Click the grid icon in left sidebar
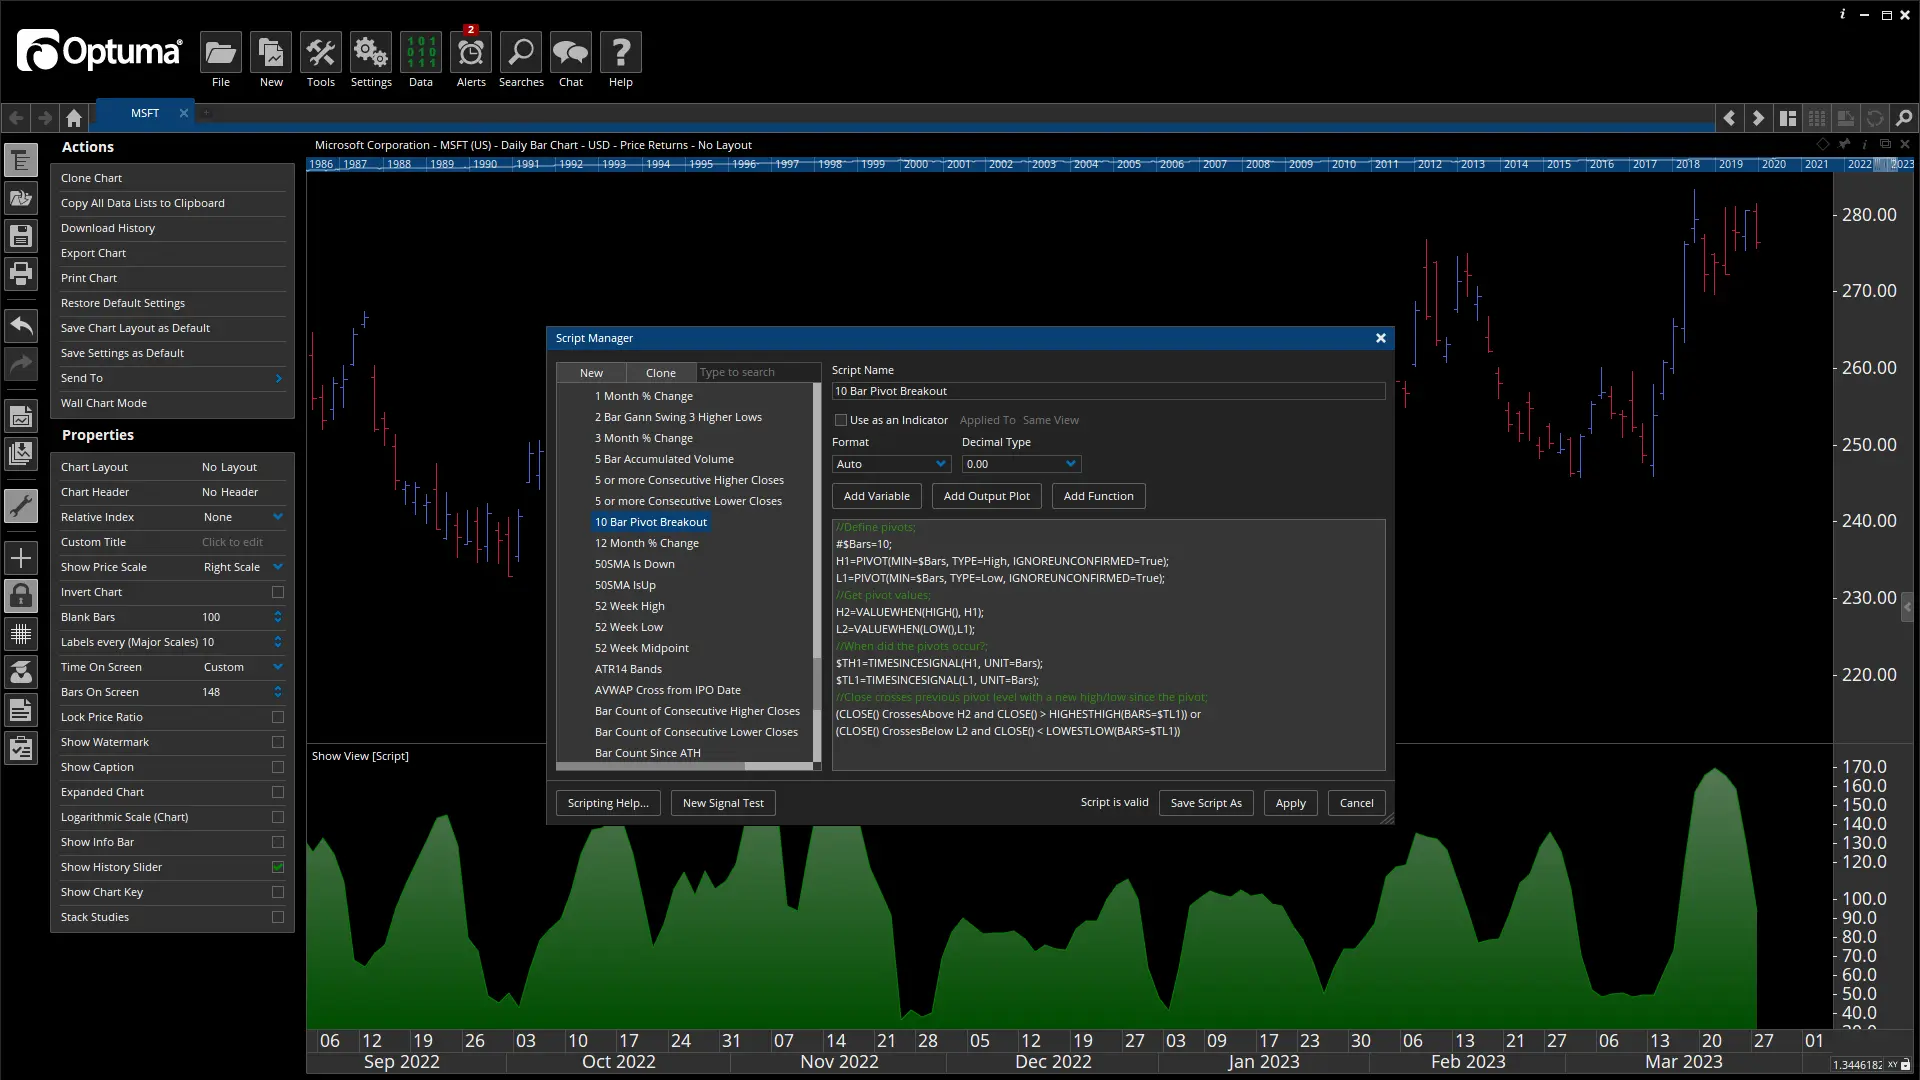 (x=21, y=634)
